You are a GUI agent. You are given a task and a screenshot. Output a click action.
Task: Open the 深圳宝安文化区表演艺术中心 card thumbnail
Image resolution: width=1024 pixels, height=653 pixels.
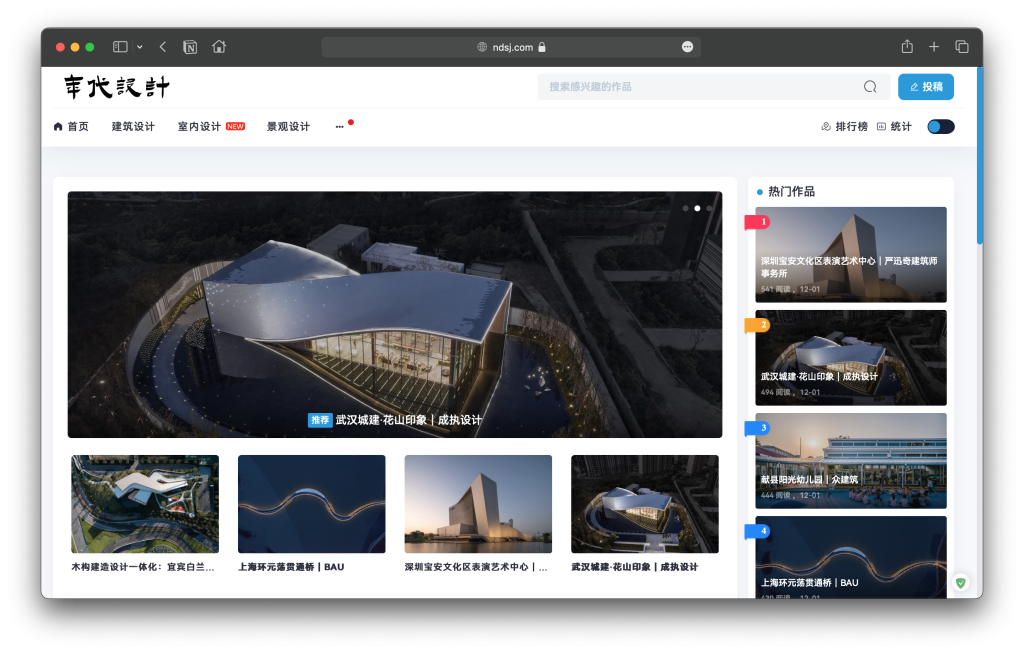click(x=478, y=504)
